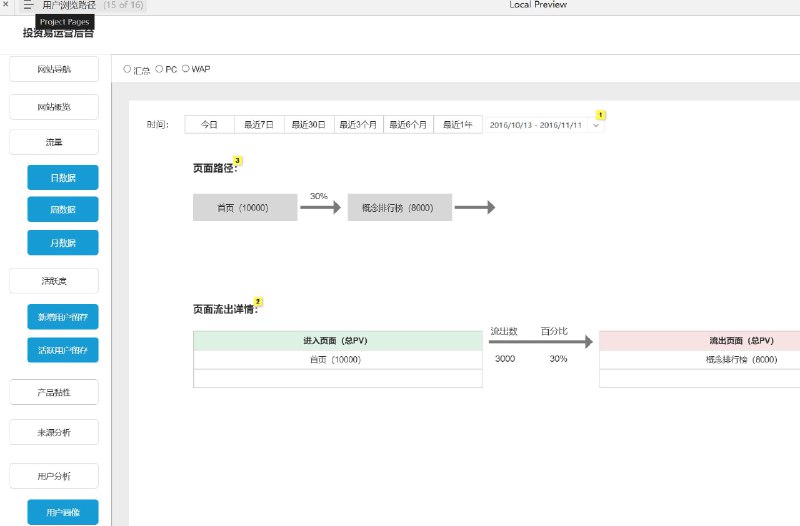
Task: Open 网站概览 in the sidebar
Action: click(54, 107)
